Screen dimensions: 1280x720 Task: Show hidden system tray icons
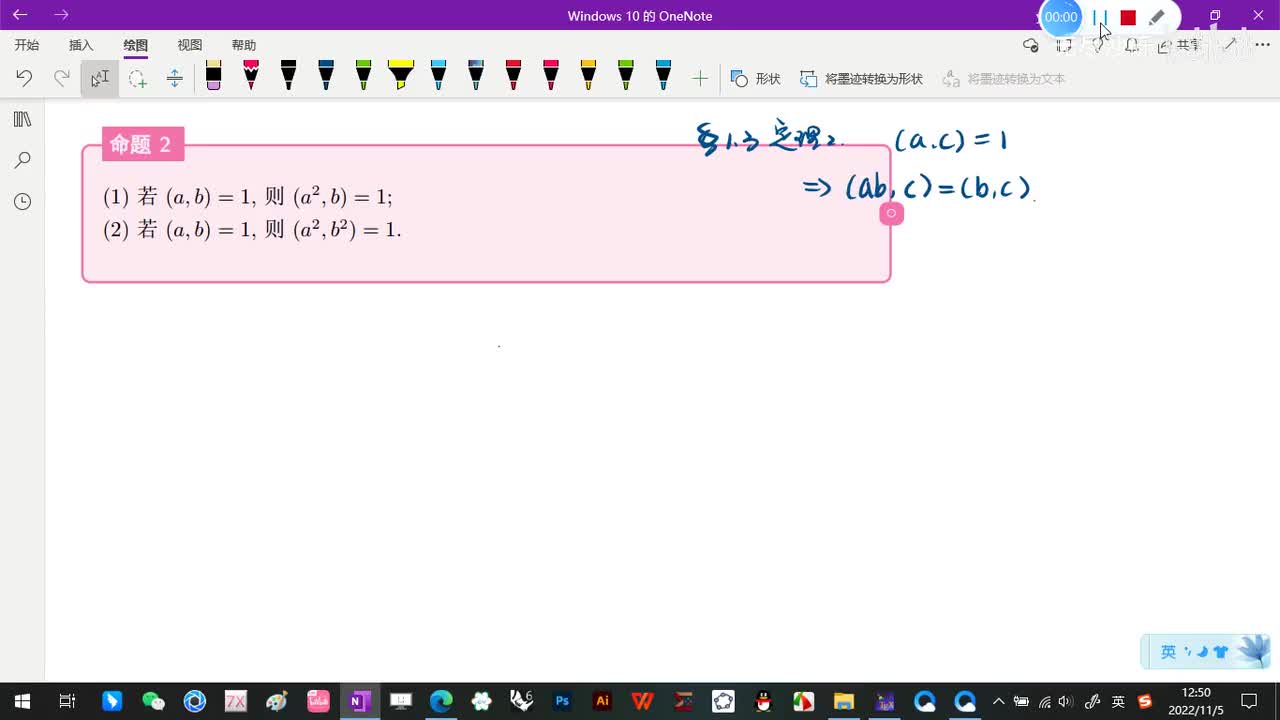(998, 701)
